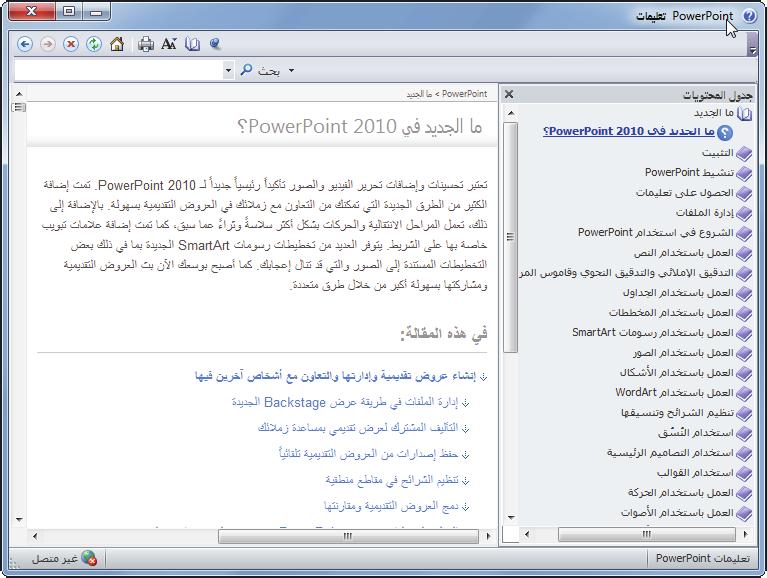This screenshot has height=578, width=767.
Task: Open the ما الجديد في PowerPoint 2010 topic
Action: [x=629, y=132]
